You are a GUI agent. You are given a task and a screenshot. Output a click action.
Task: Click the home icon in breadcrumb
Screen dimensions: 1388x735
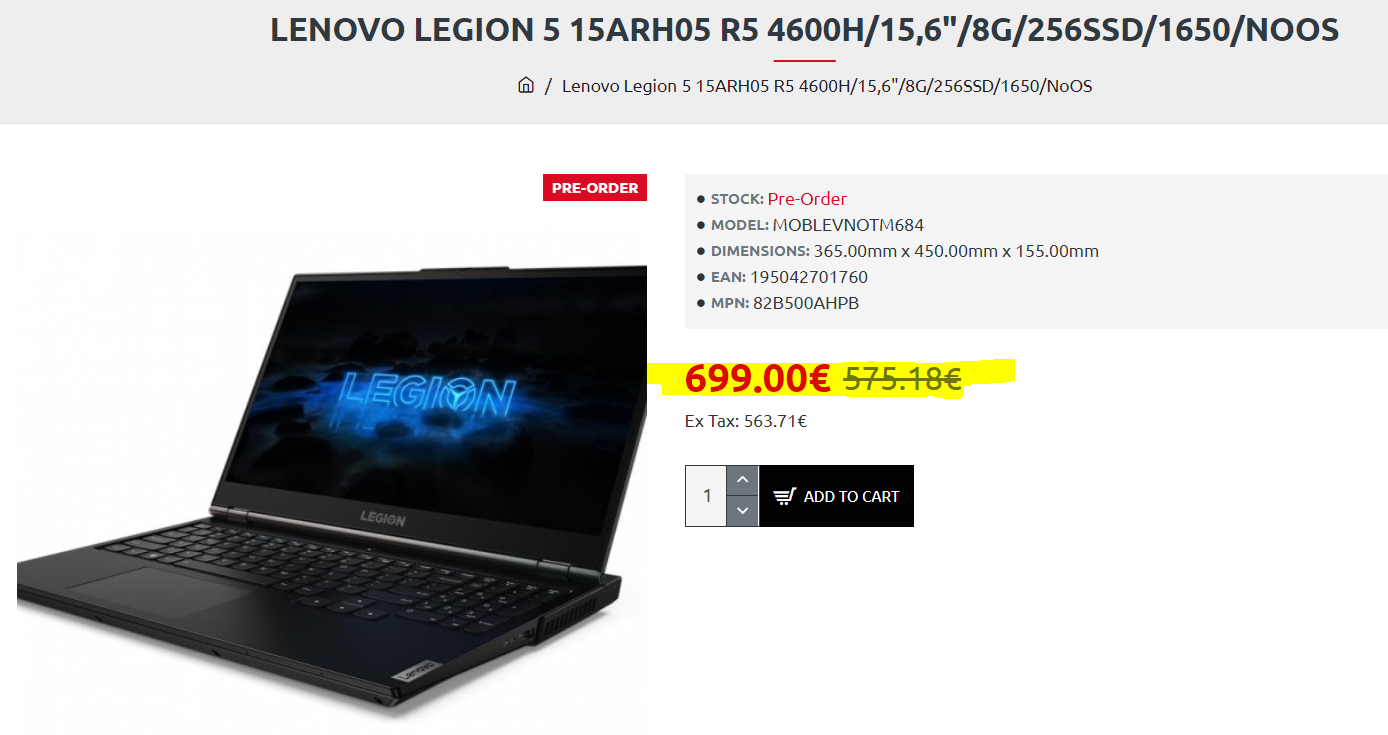tap(526, 85)
